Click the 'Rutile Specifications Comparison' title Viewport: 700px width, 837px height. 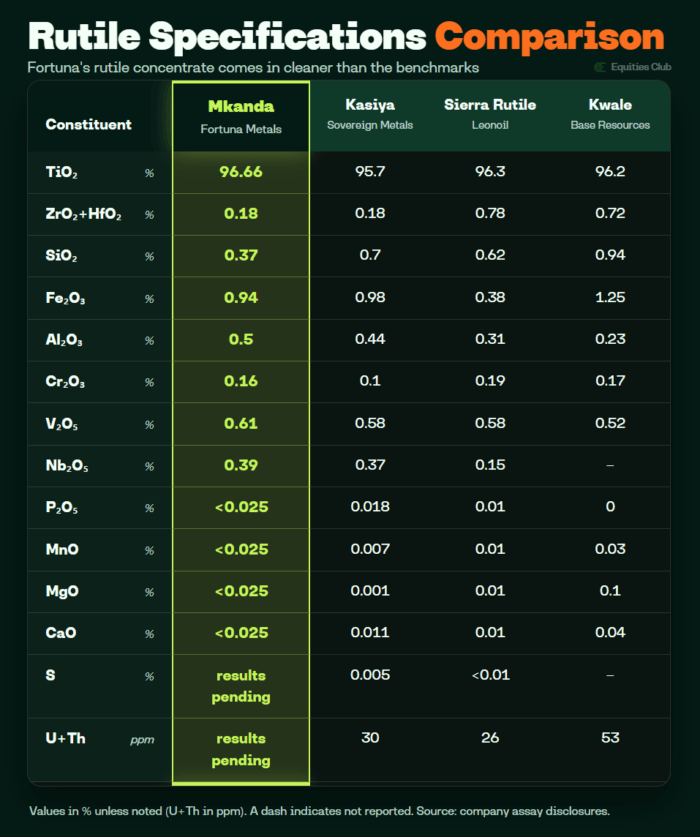pos(346,37)
